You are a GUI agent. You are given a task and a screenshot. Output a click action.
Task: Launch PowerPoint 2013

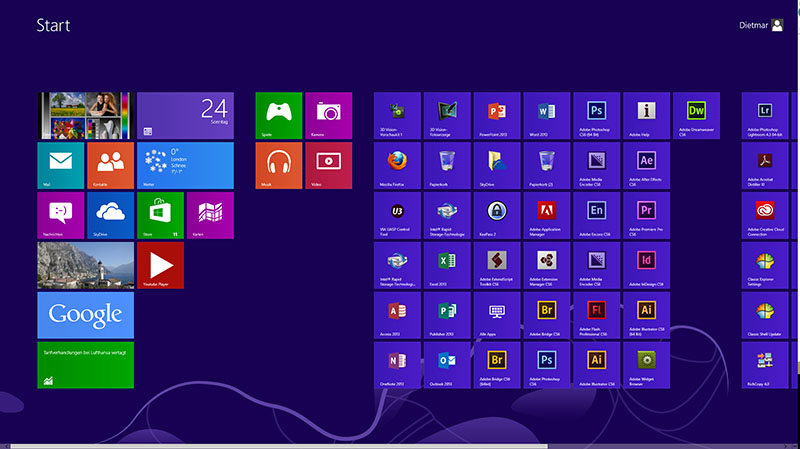tap(497, 115)
